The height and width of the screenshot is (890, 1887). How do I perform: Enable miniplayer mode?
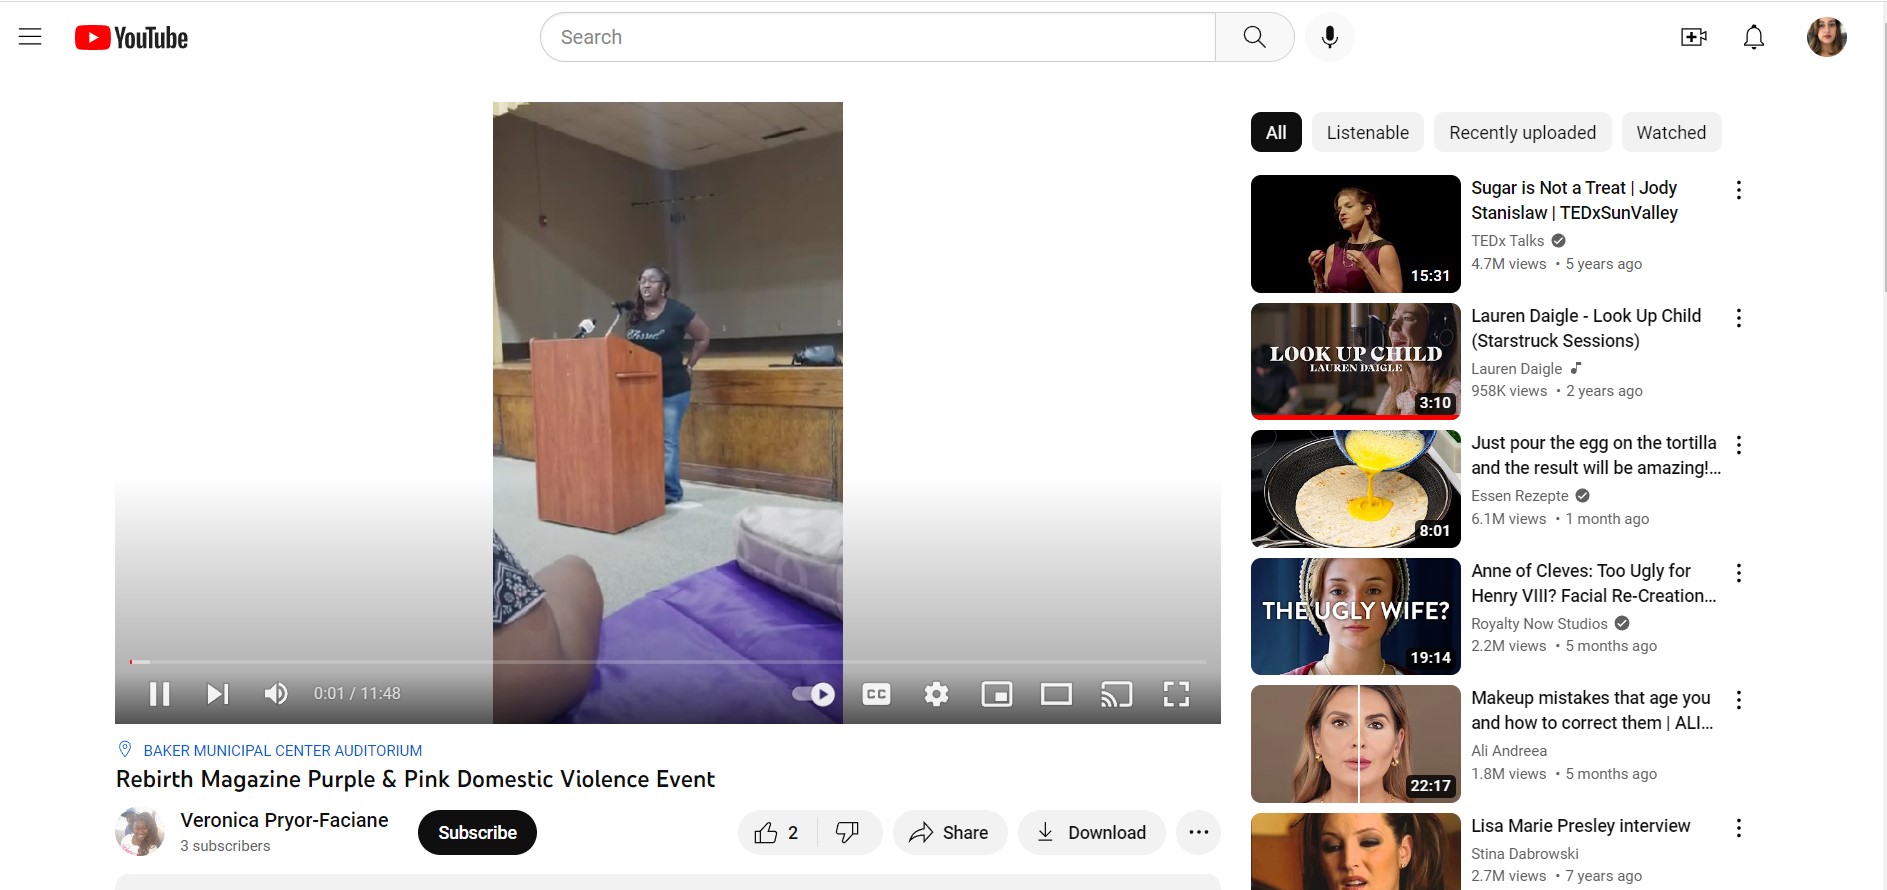point(996,694)
